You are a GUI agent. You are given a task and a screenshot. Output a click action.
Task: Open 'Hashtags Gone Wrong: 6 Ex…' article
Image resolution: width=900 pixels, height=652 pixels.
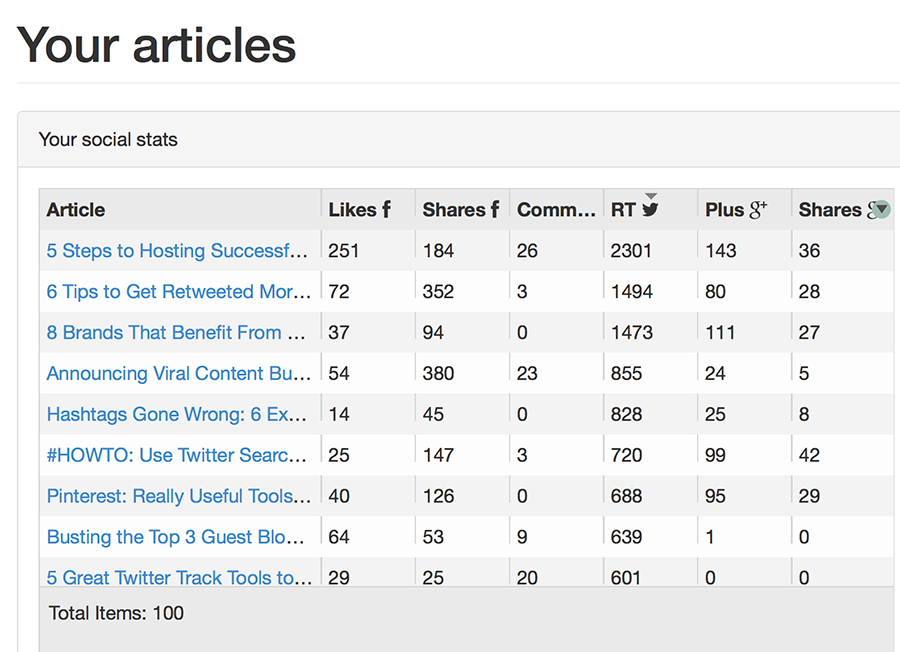click(x=176, y=415)
